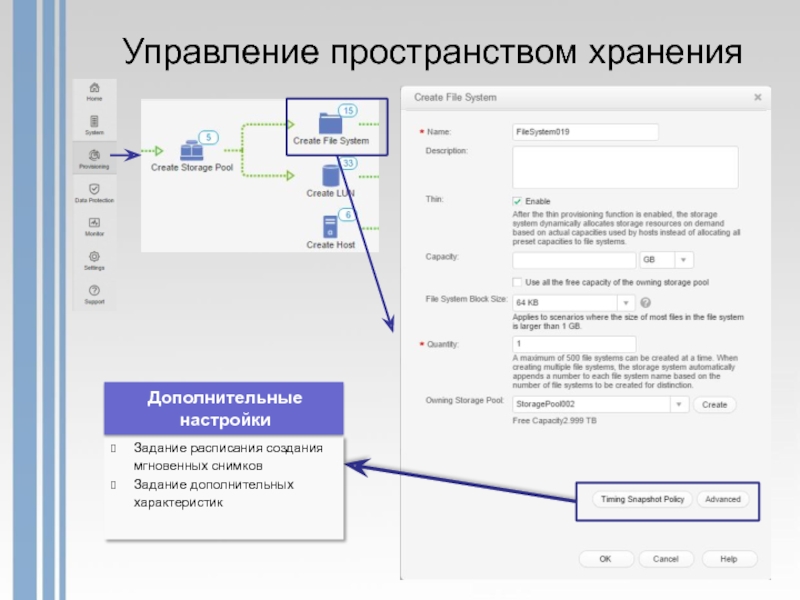This screenshot has height=600, width=800.
Task: Click the Description text area
Action: pyautogui.click(x=625, y=167)
